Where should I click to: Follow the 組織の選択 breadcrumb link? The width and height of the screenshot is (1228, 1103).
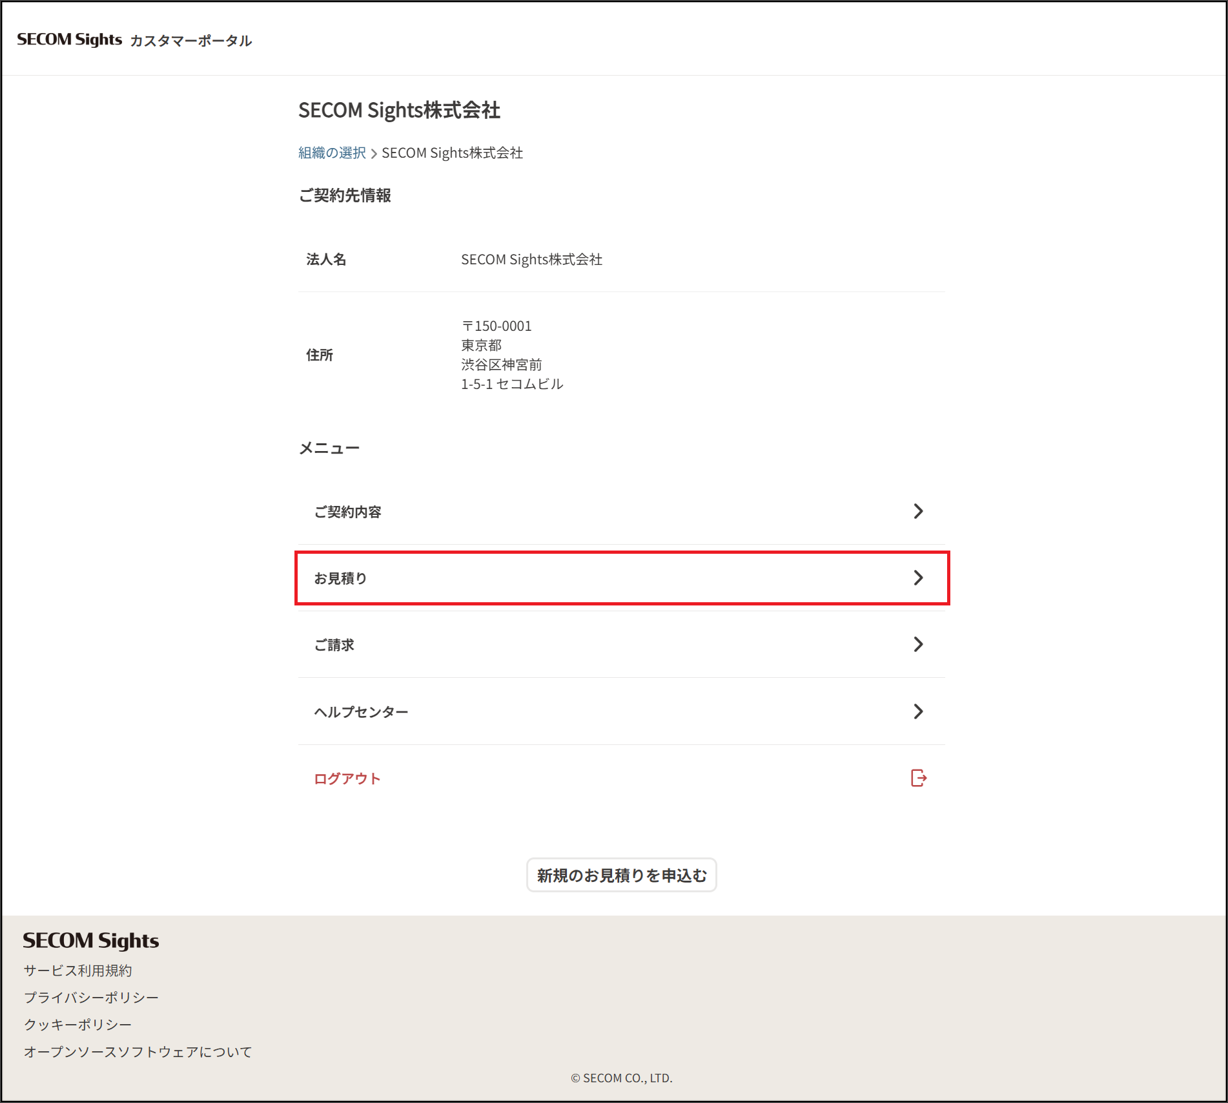coord(332,153)
